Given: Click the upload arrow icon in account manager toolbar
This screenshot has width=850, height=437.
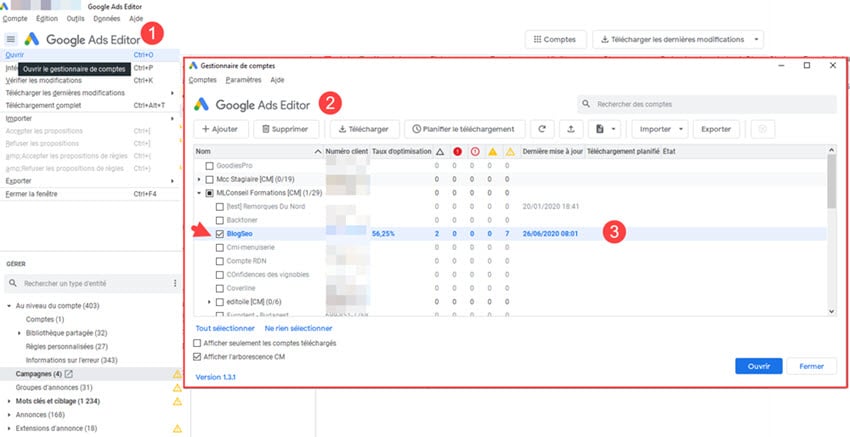Looking at the screenshot, I should (x=571, y=129).
